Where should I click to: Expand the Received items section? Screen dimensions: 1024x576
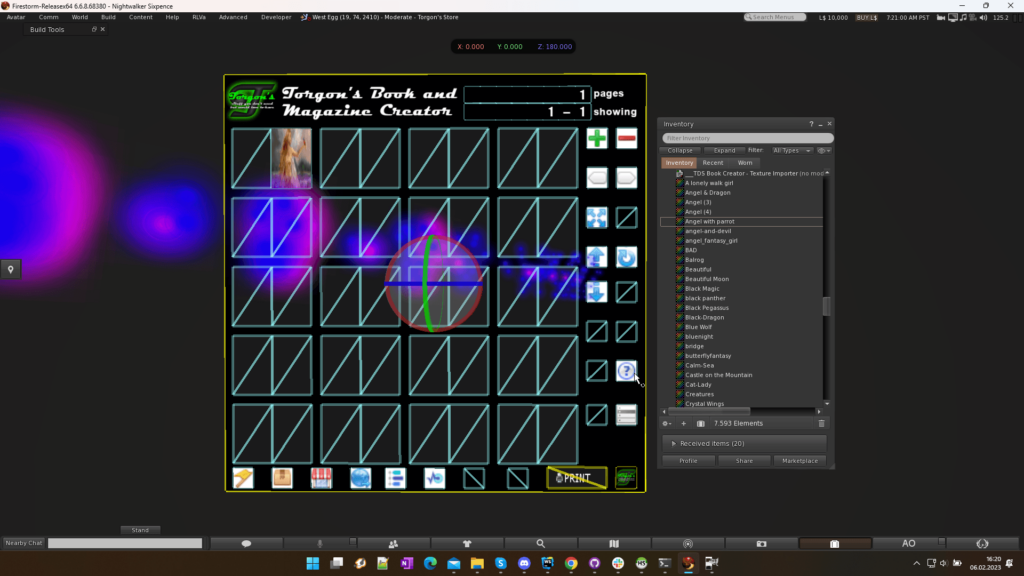(744, 443)
